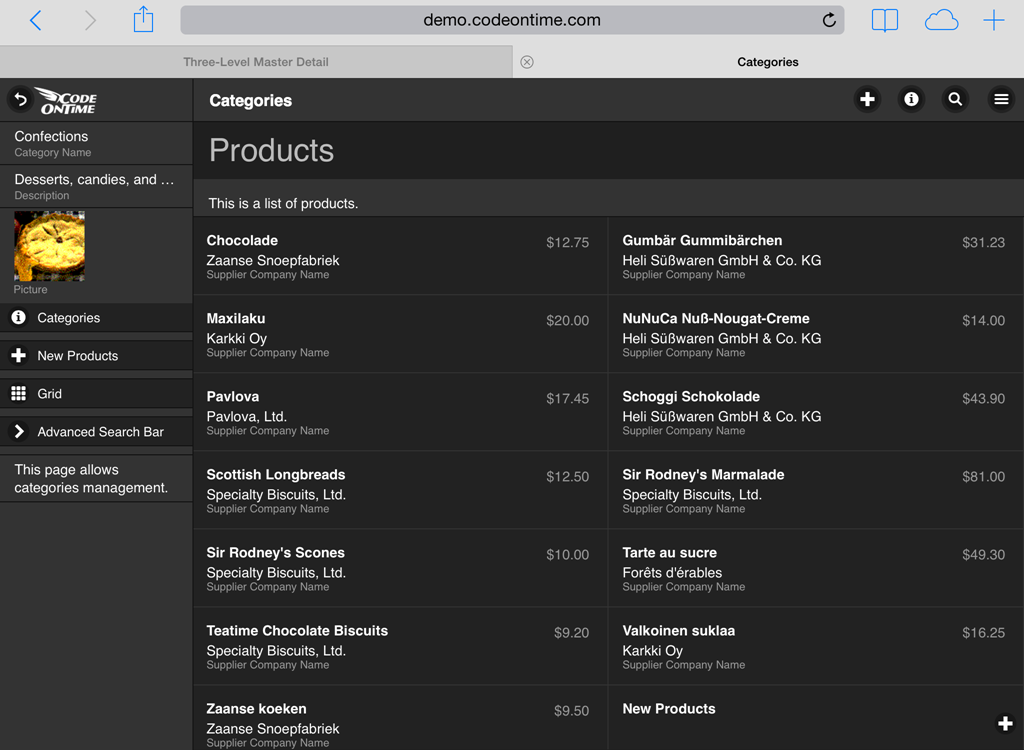Click the Confections category picture thumbnail

point(49,246)
